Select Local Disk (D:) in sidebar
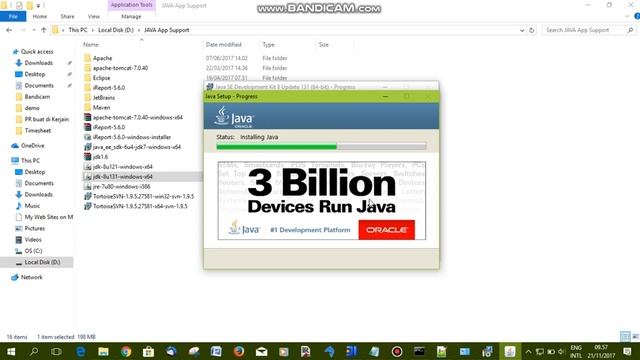The width and height of the screenshot is (640, 360). [42, 262]
